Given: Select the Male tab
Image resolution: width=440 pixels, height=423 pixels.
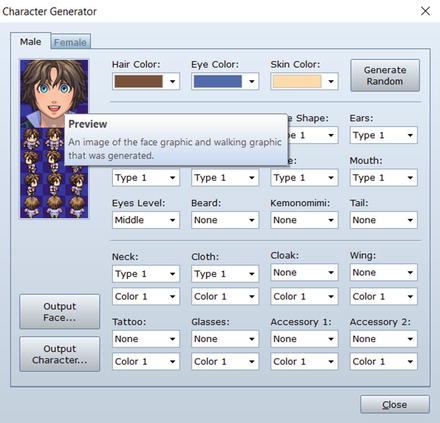Looking at the screenshot, I should [x=31, y=41].
